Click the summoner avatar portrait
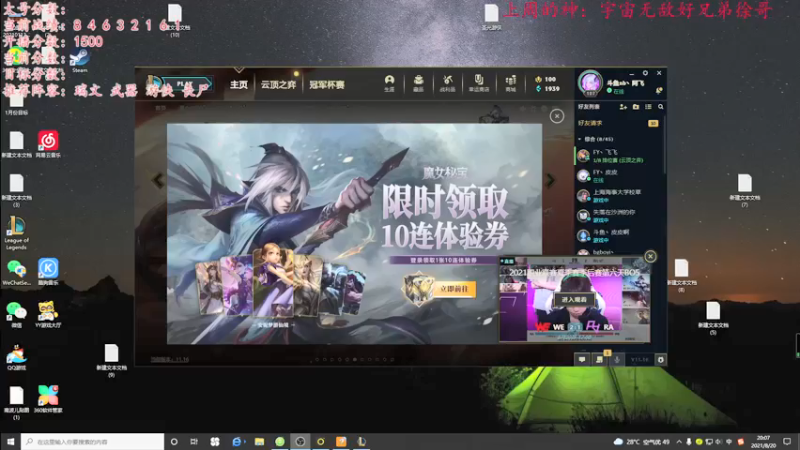 (590, 83)
